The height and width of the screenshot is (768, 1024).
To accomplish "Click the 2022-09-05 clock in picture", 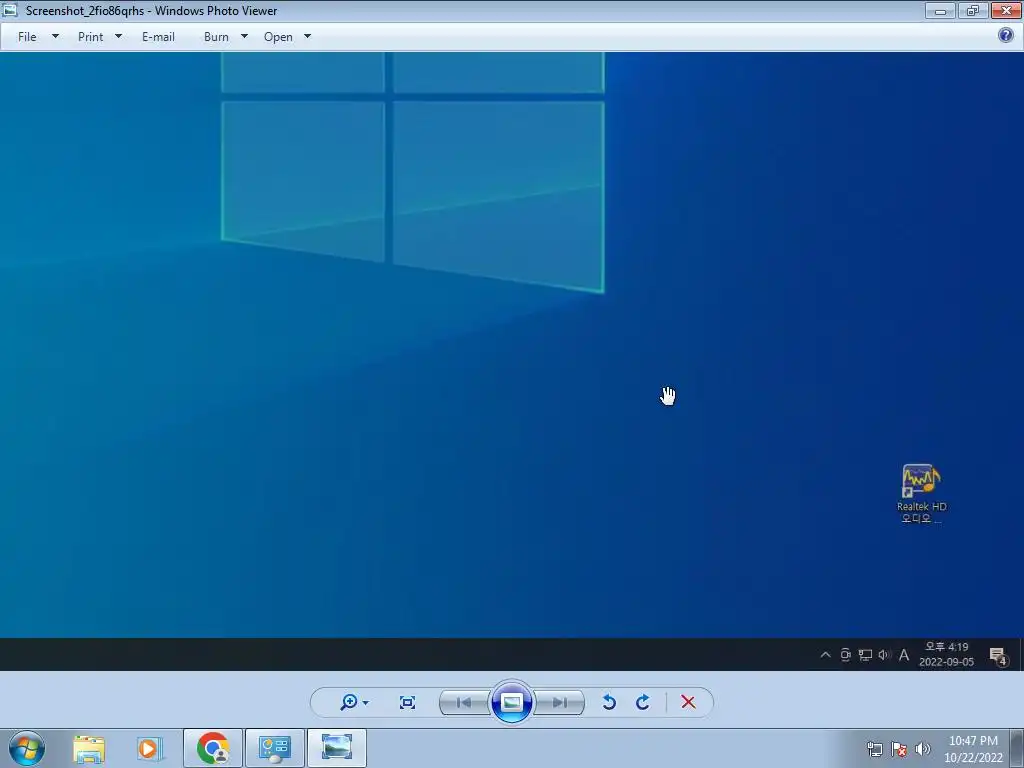I will tap(946, 654).
